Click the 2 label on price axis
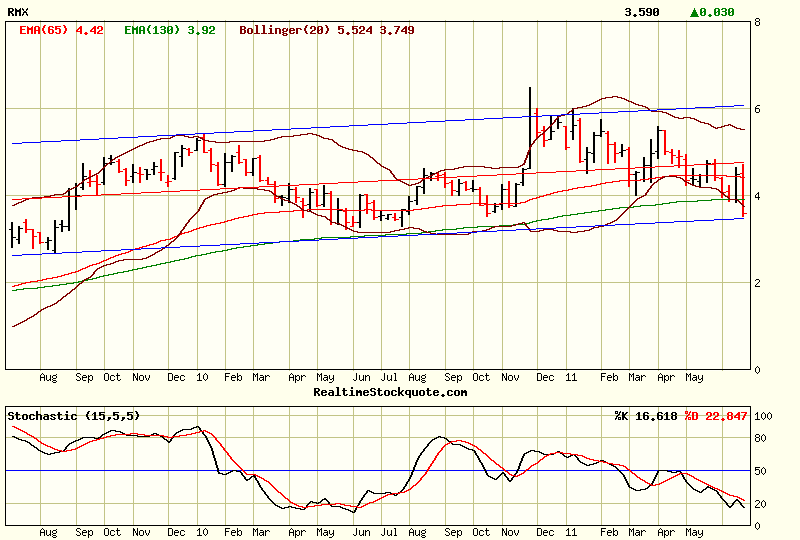 tap(757, 283)
